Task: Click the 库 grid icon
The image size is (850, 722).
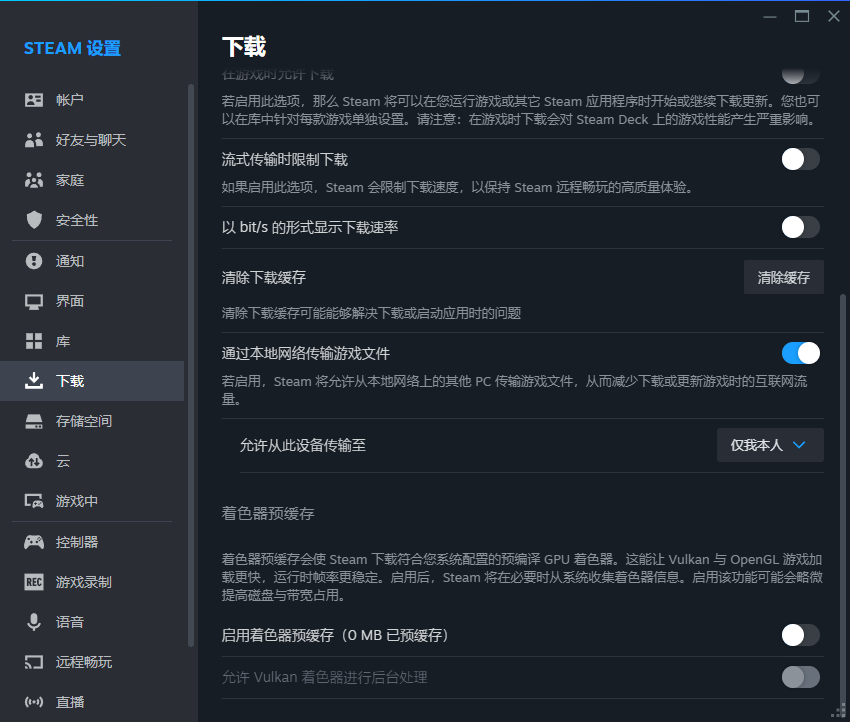Action: click(x=34, y=341)
